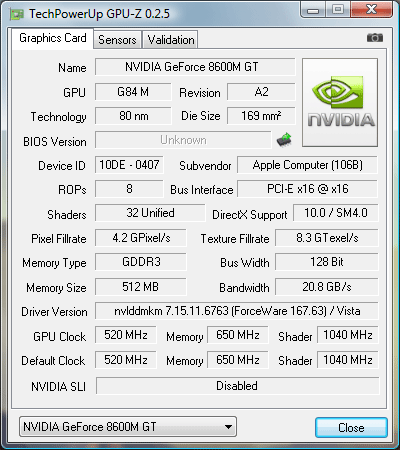Click the Driver Version nvlddmkm field
Viewport: 400px width, 450px height.
pos(237,311)
